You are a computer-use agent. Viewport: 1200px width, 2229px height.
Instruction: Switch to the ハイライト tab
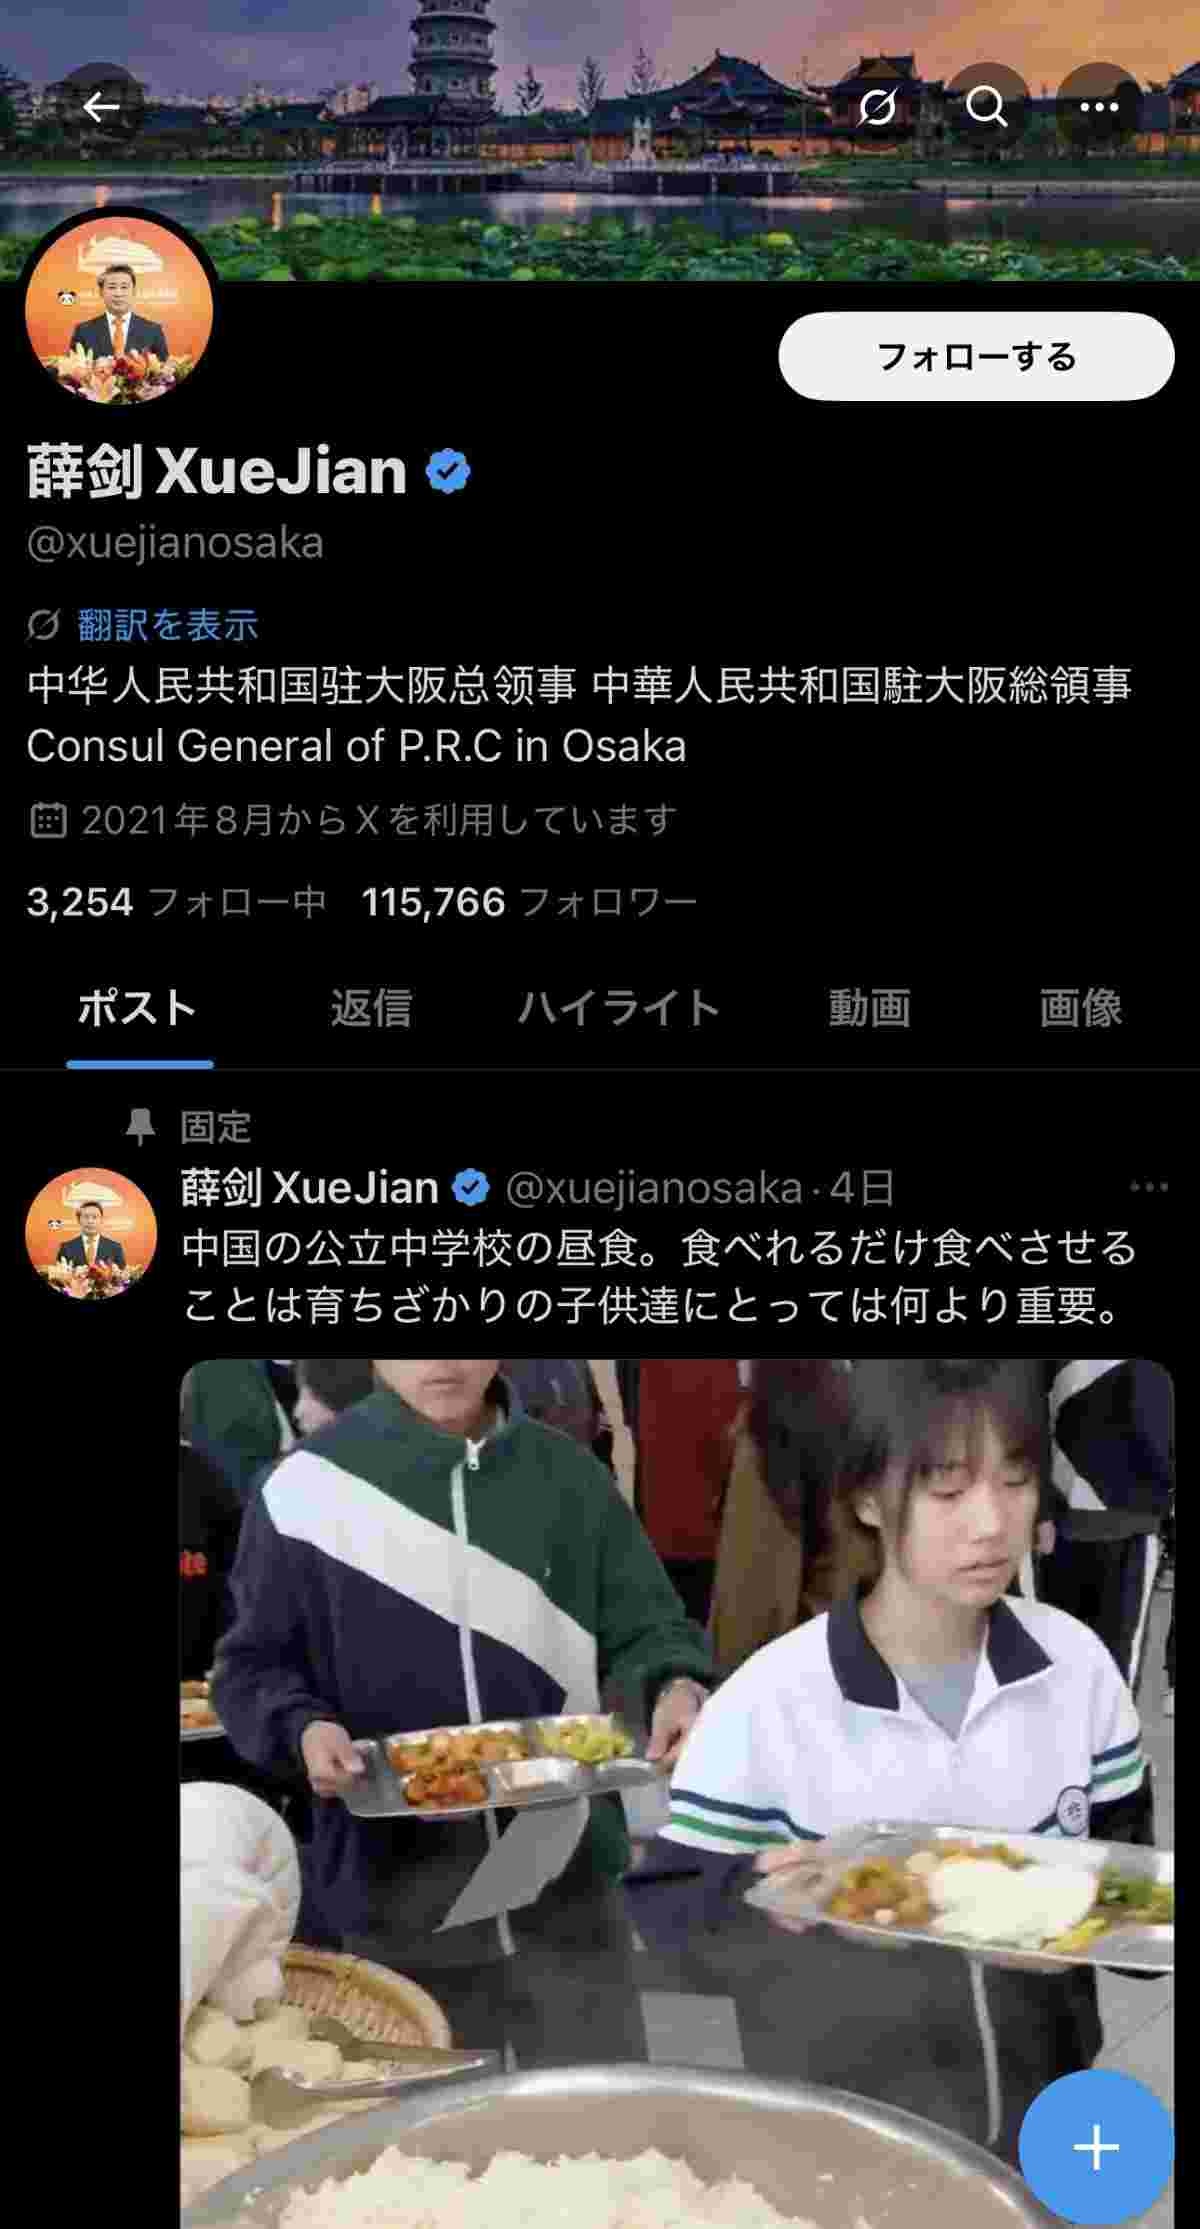[619, 1007]
